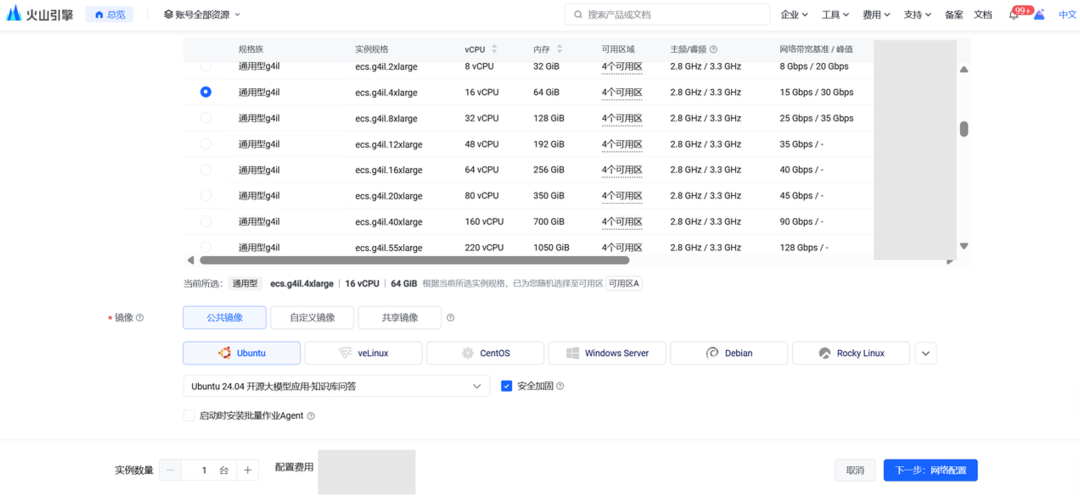Viewport: 1080px width, 496px height.
Task: Sort the table by 内存 column
Action: click(559, 49)
